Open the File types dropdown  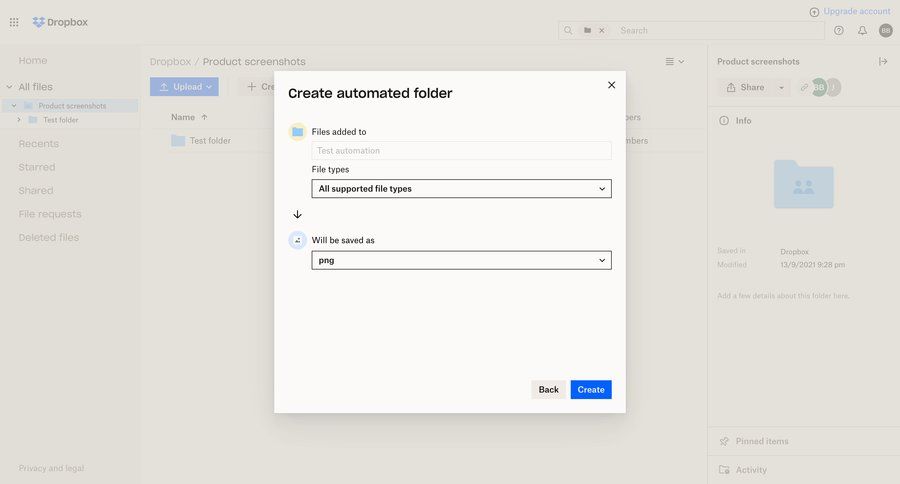tap(461, 188)
